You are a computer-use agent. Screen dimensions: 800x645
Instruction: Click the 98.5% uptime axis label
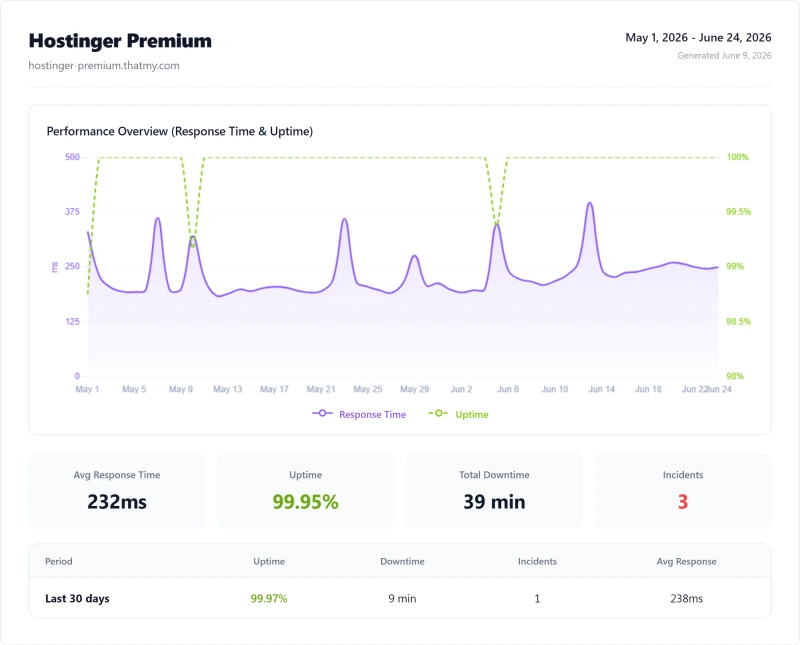(x=738, y=321)
